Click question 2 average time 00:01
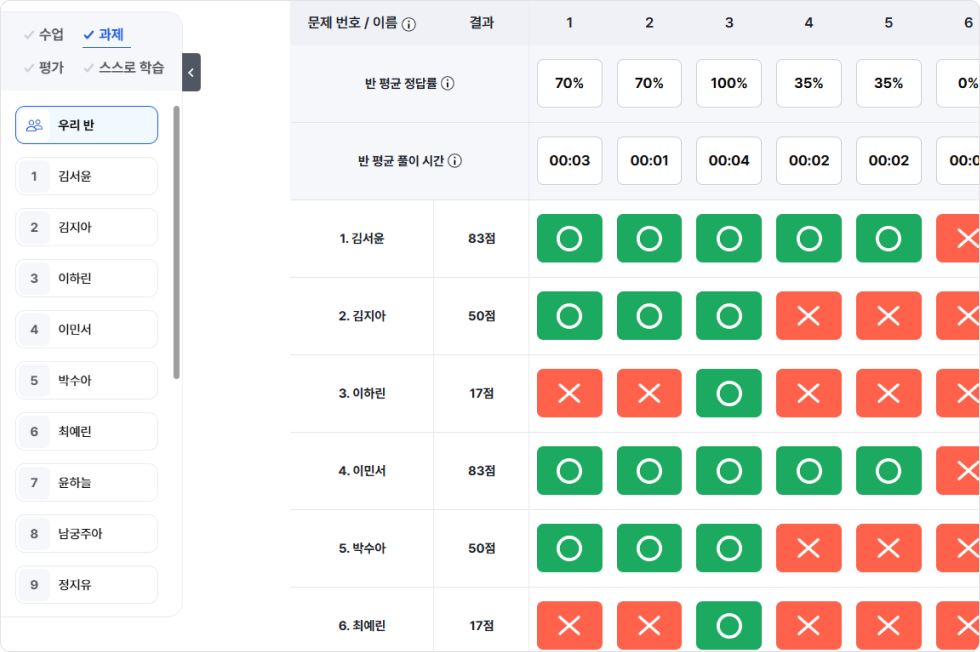Screen dimensions: 980x652 (649, 161)
